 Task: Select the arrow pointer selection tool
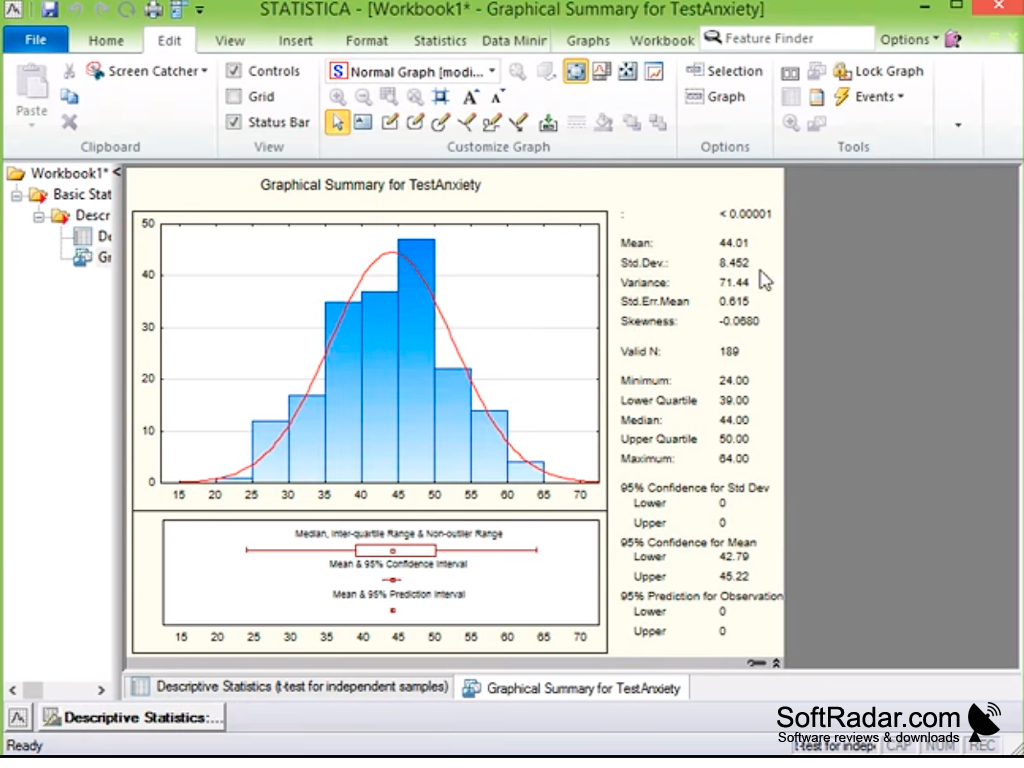pos(338,122)
